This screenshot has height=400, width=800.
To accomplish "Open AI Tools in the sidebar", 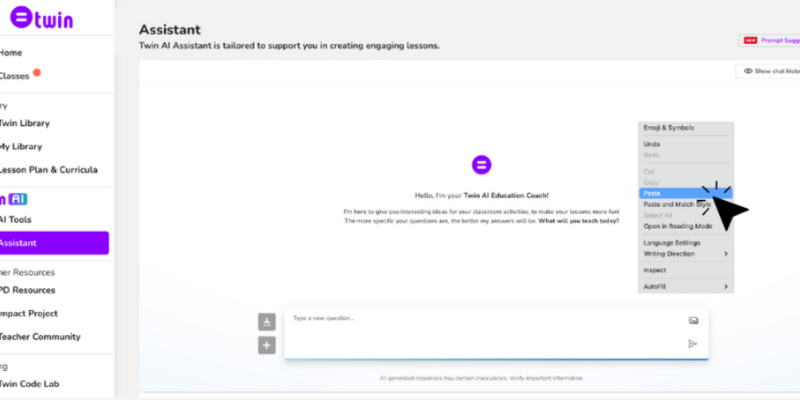I will (15, 220).
